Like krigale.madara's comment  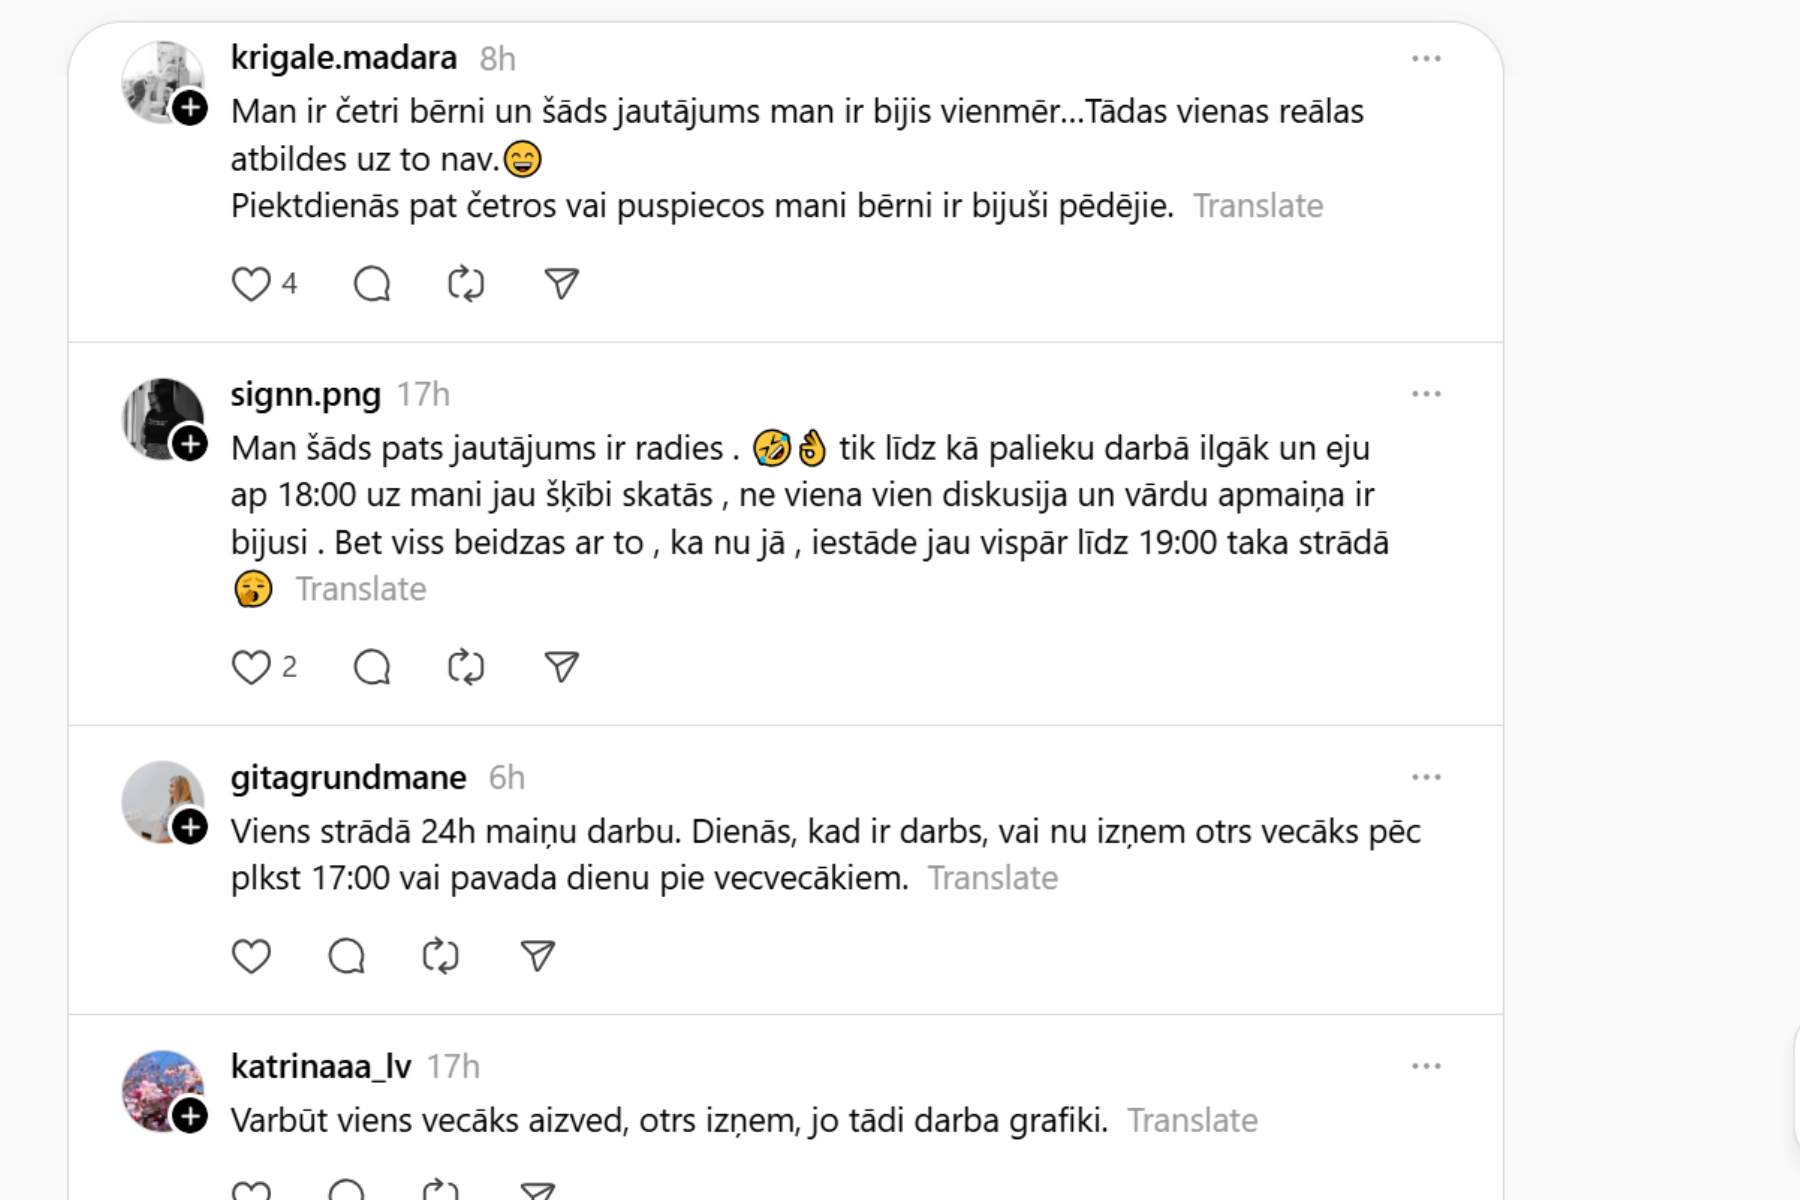coord(251,284)
